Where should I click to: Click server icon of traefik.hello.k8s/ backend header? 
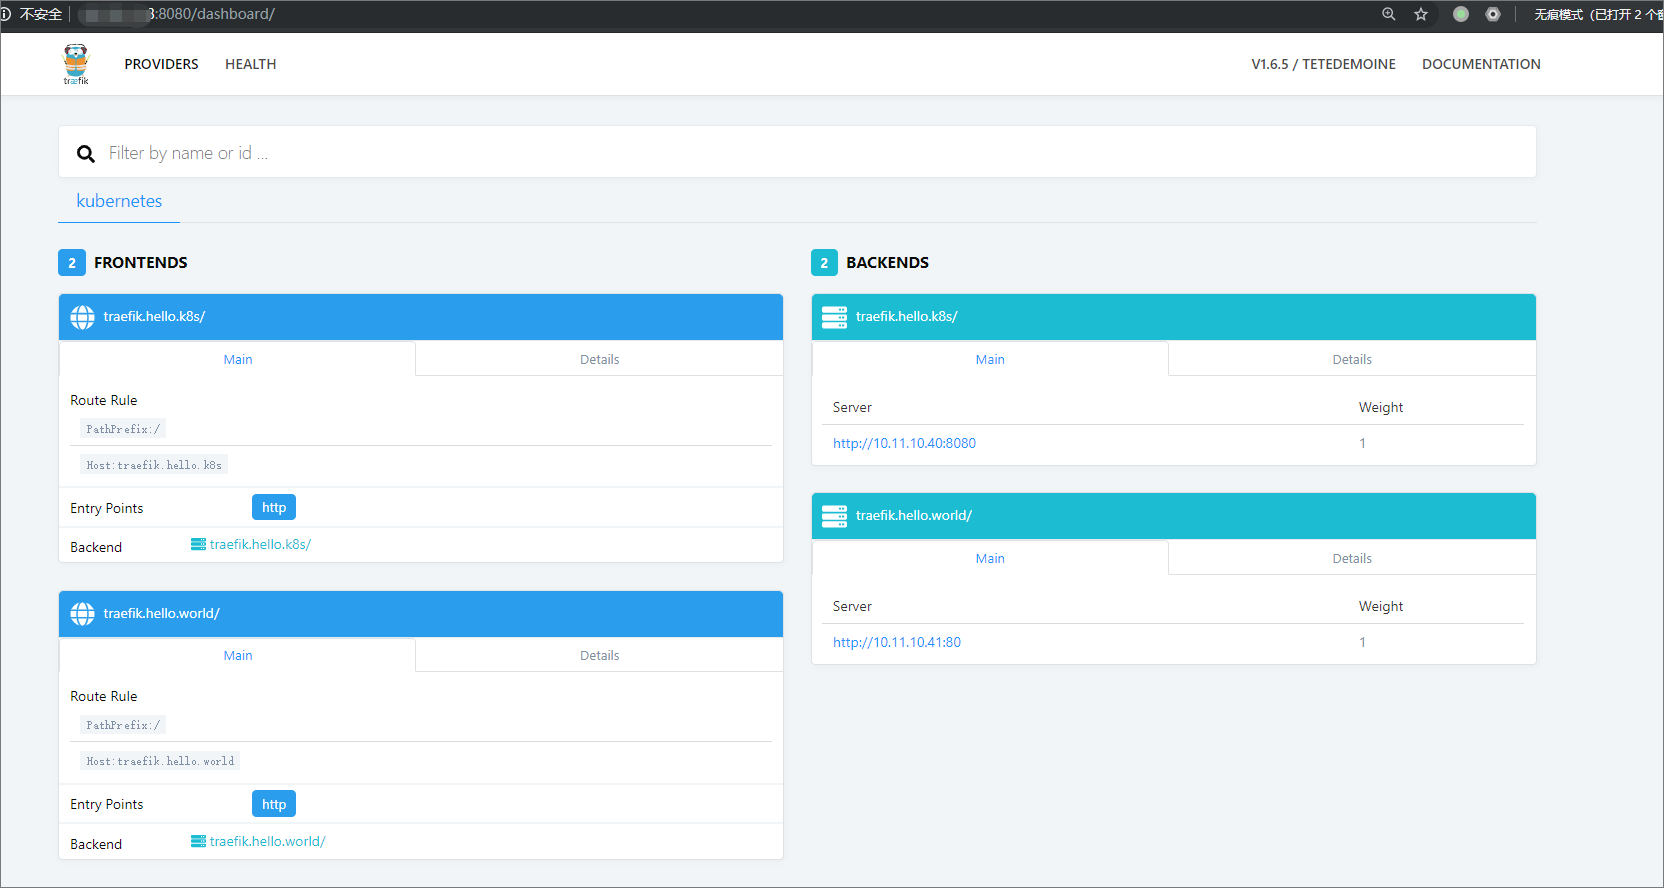pos(834,317)
